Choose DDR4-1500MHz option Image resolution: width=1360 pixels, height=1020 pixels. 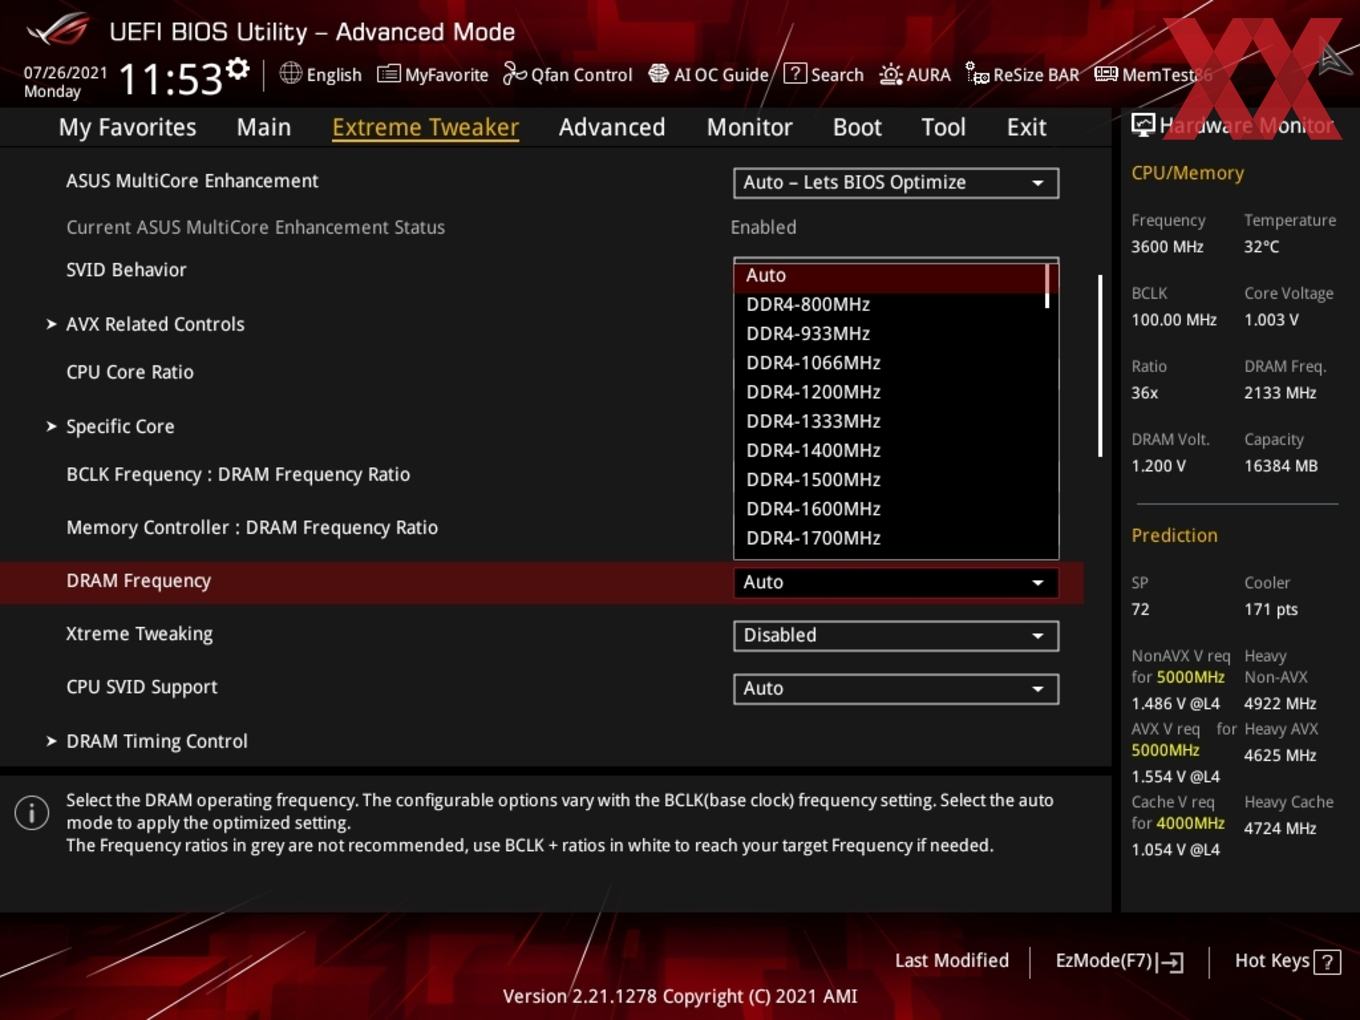click(x=890, y=479)
